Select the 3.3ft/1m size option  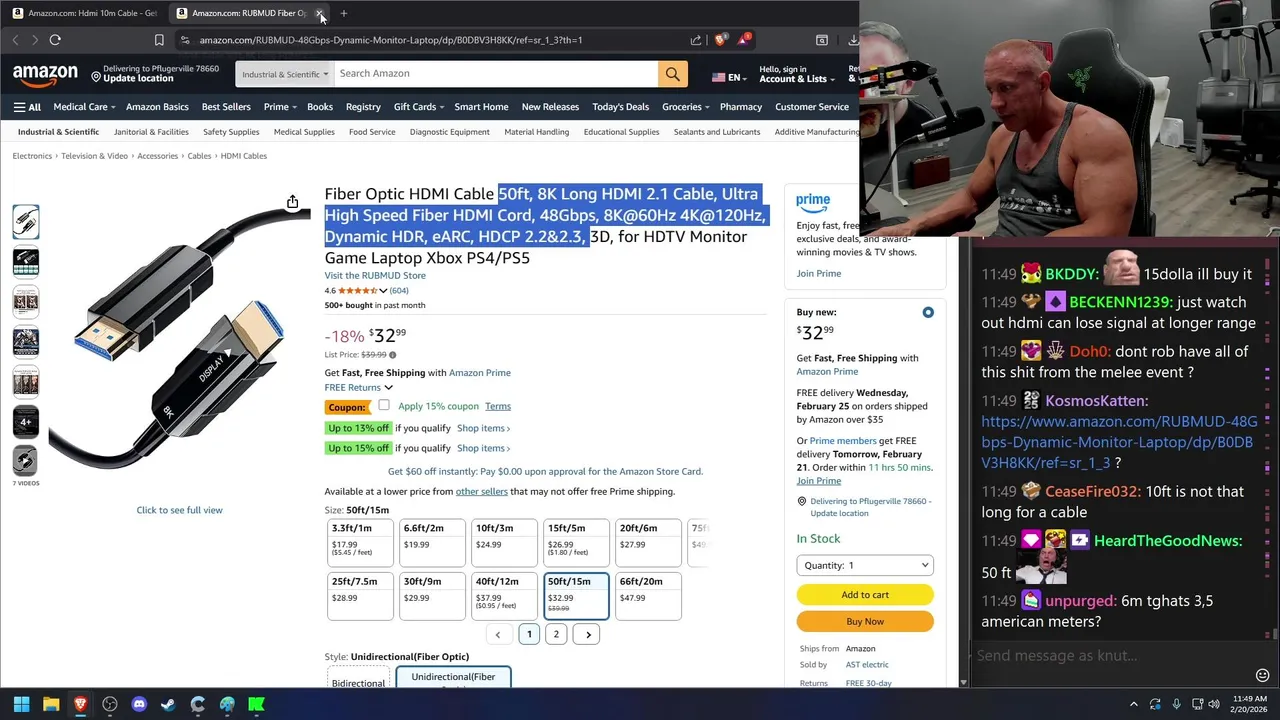point(360,542)
